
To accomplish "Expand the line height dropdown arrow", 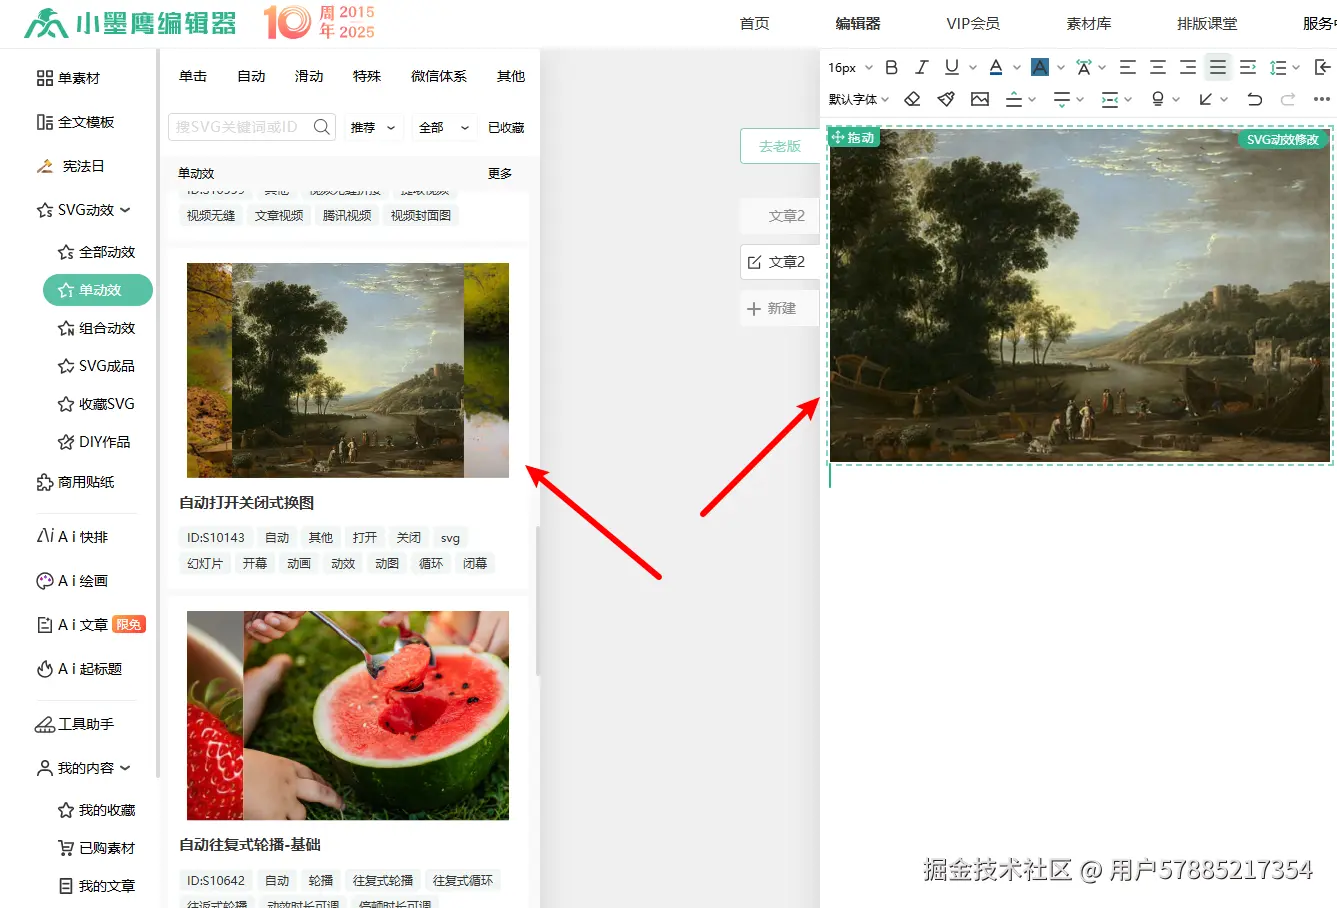I will pyautogui.click(x=1296, y=68).
